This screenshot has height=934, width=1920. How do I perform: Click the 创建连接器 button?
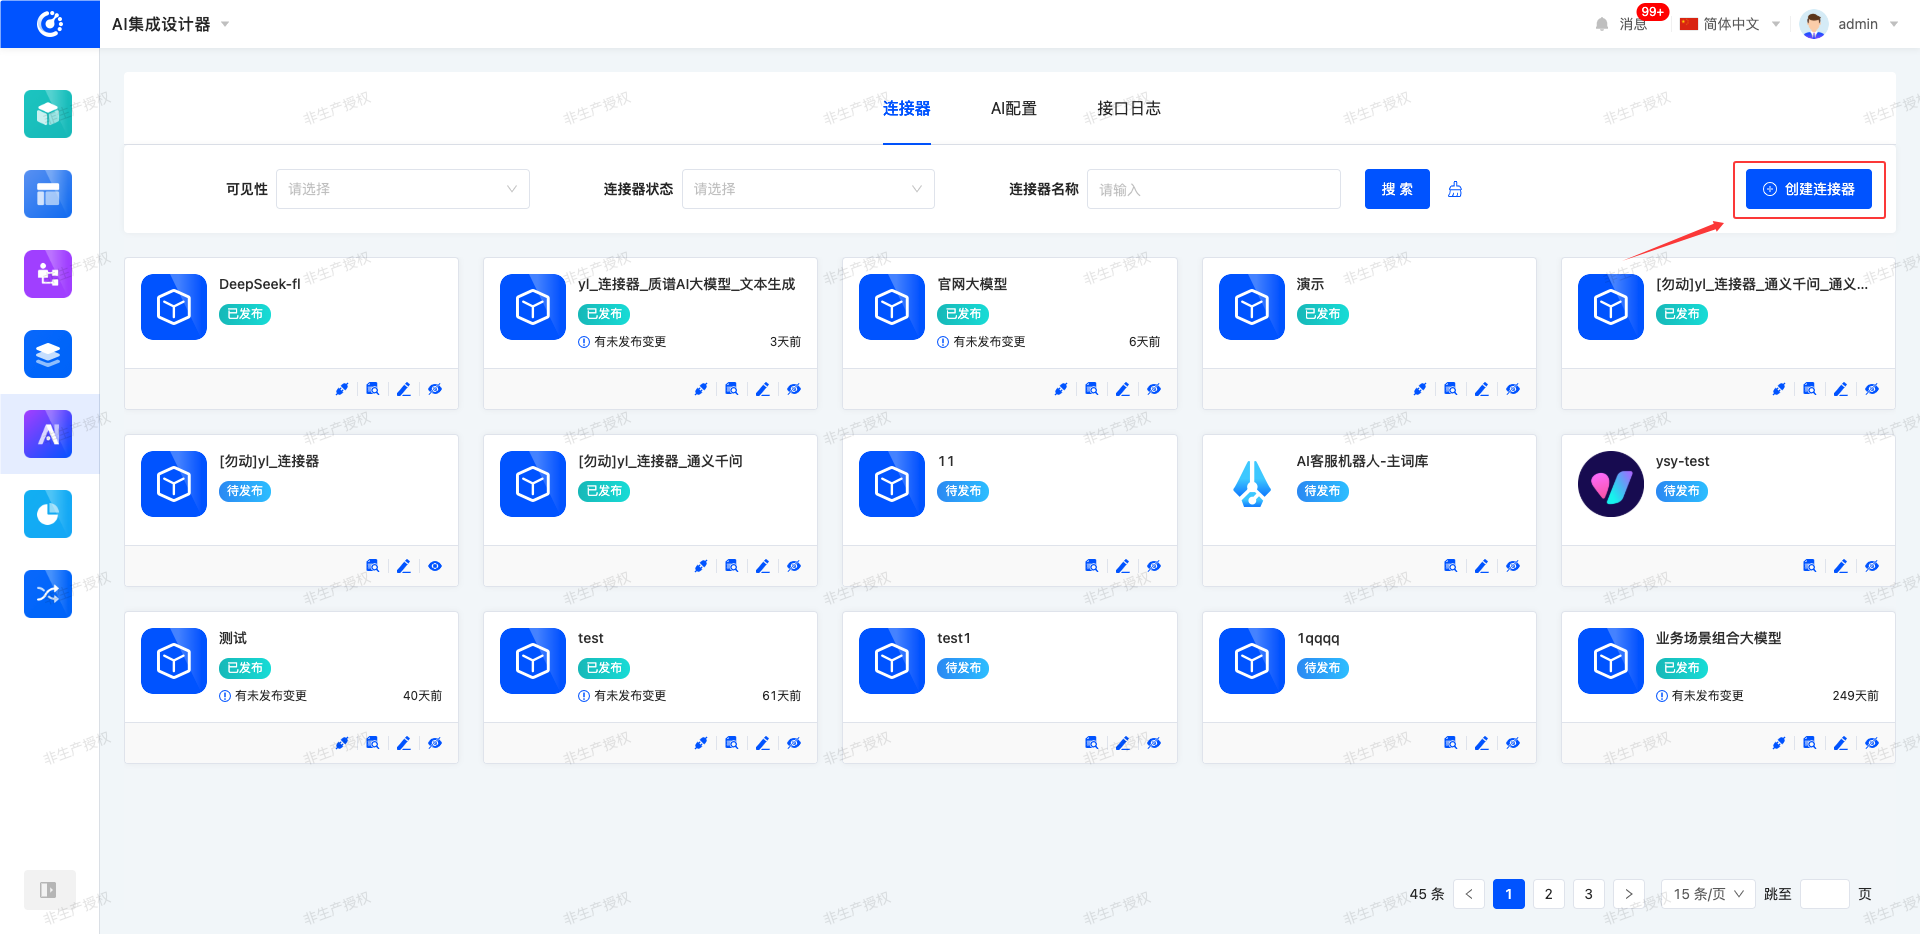coord(1808,189)
